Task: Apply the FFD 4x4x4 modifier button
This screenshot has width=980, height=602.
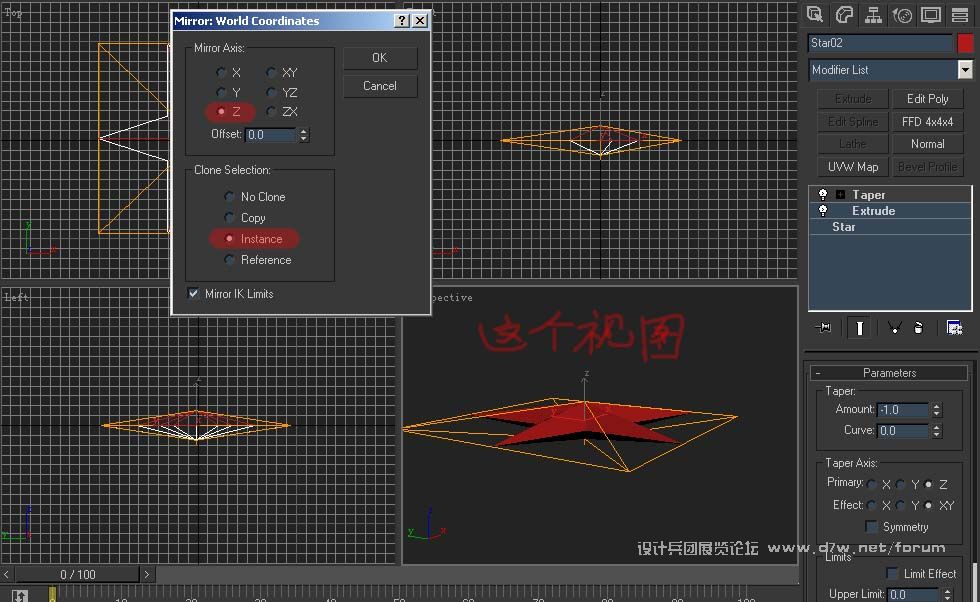Action: click(x=928, y=121)
